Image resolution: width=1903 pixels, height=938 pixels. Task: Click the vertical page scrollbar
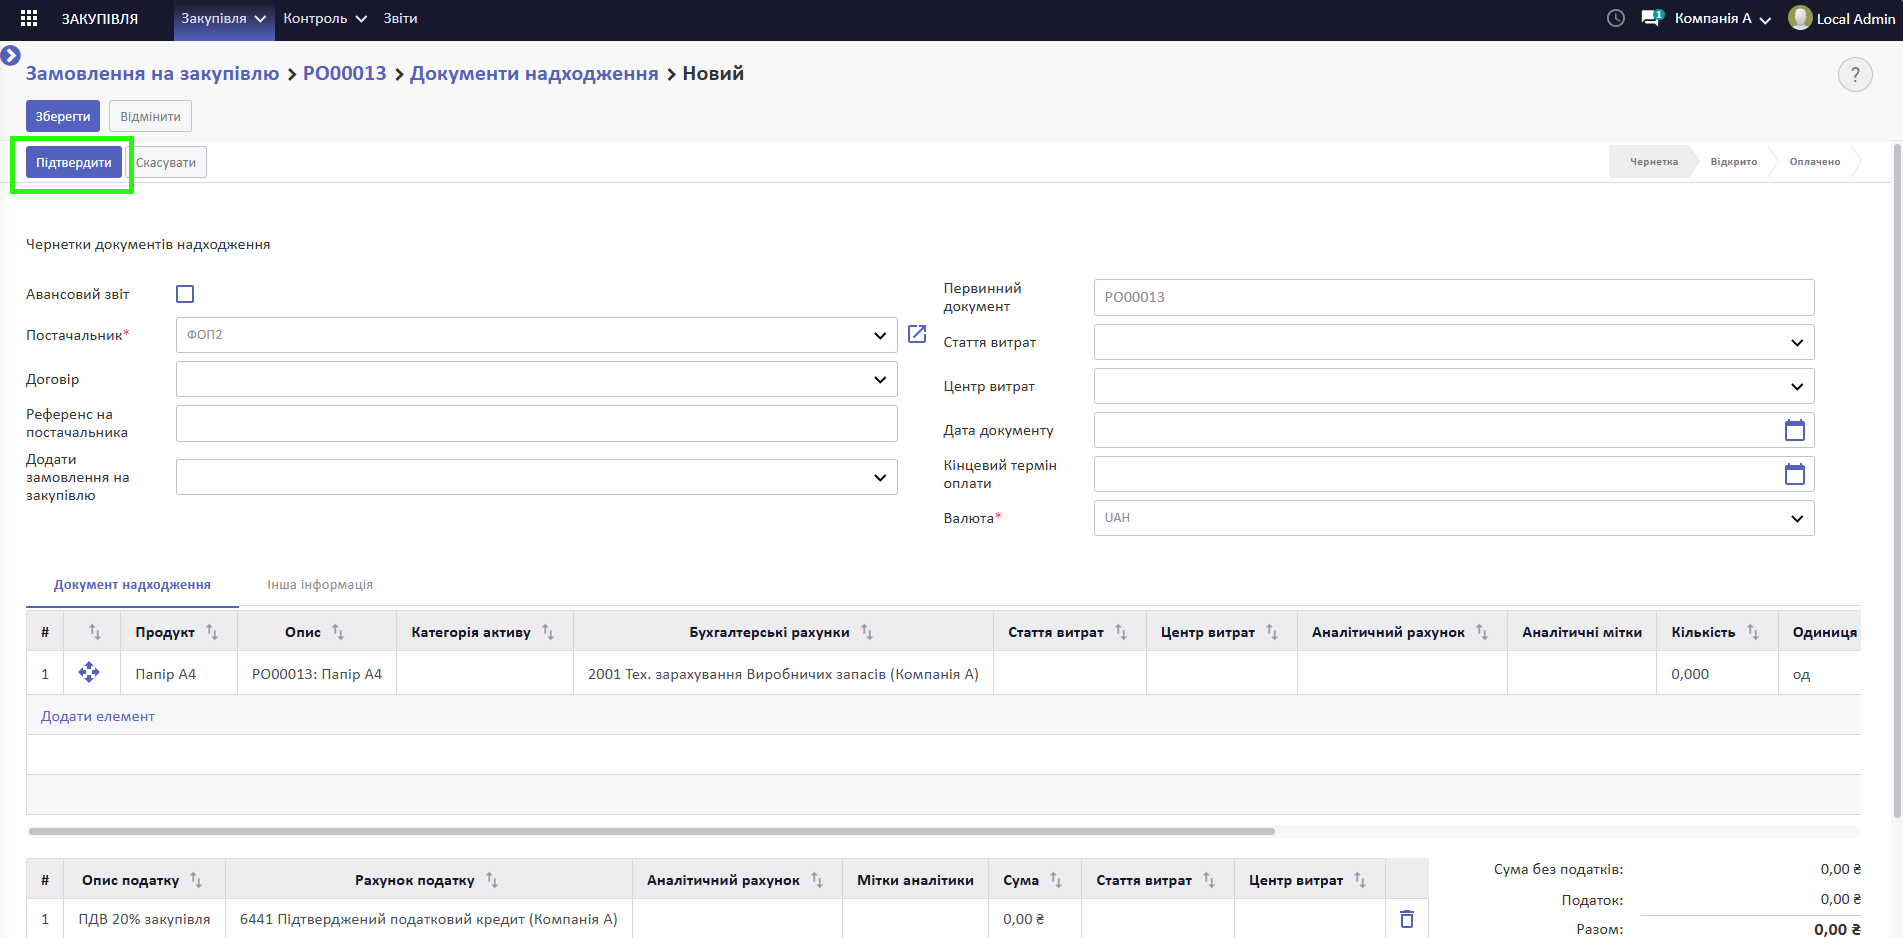point(1897,480)
